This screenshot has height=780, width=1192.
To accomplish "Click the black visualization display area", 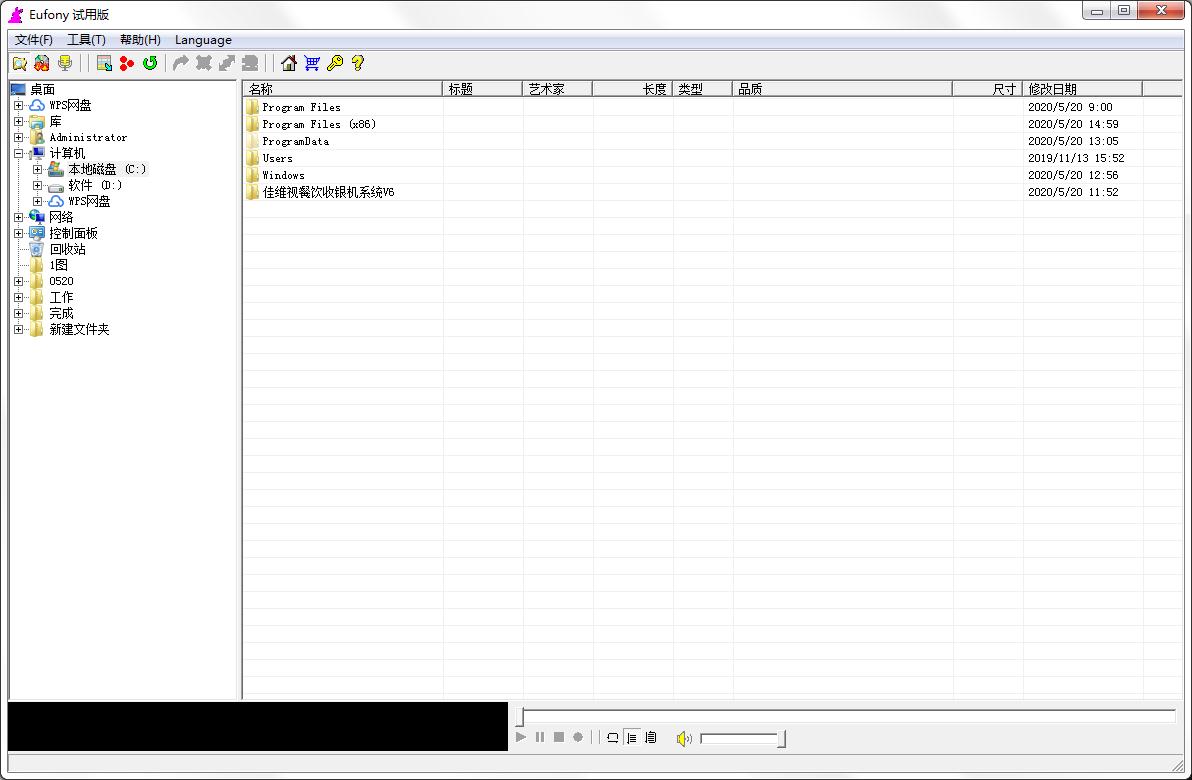I will point(258,726).
